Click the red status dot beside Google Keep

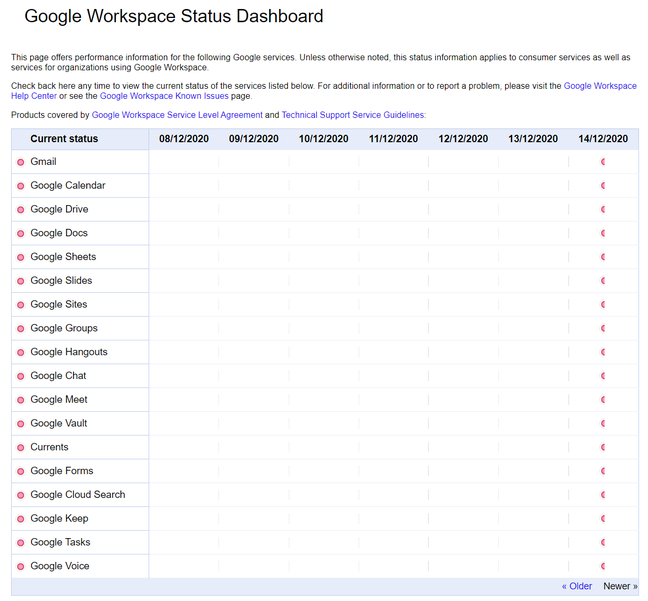pos(20,519)
